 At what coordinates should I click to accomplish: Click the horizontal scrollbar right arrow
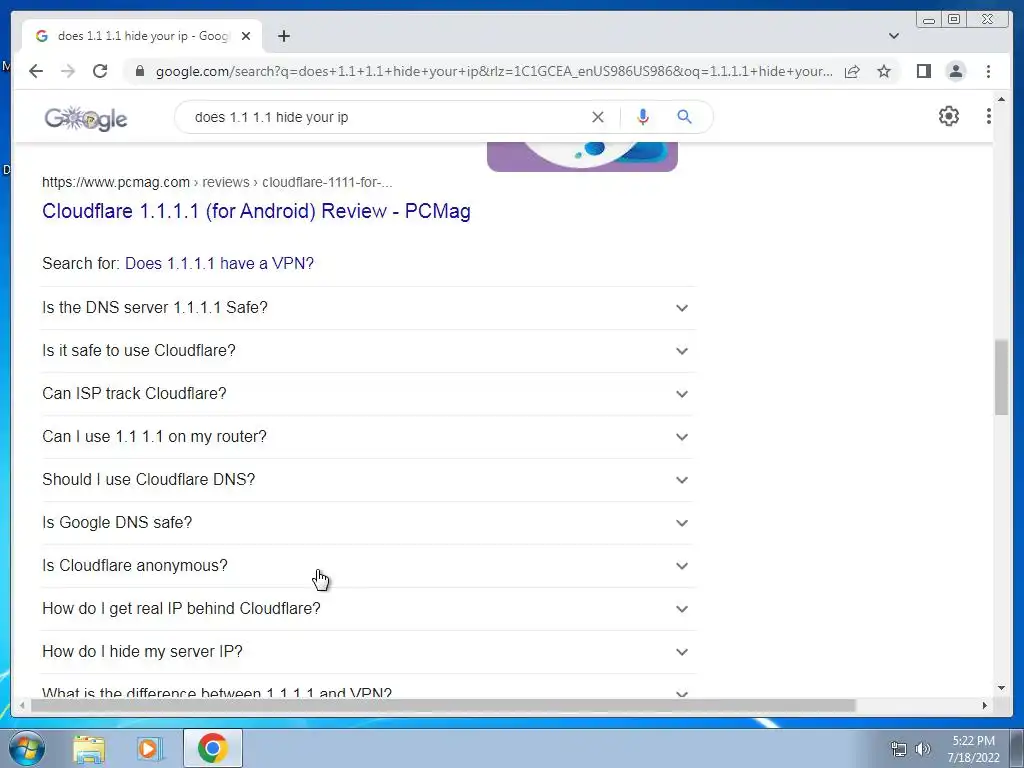(984, 705)
